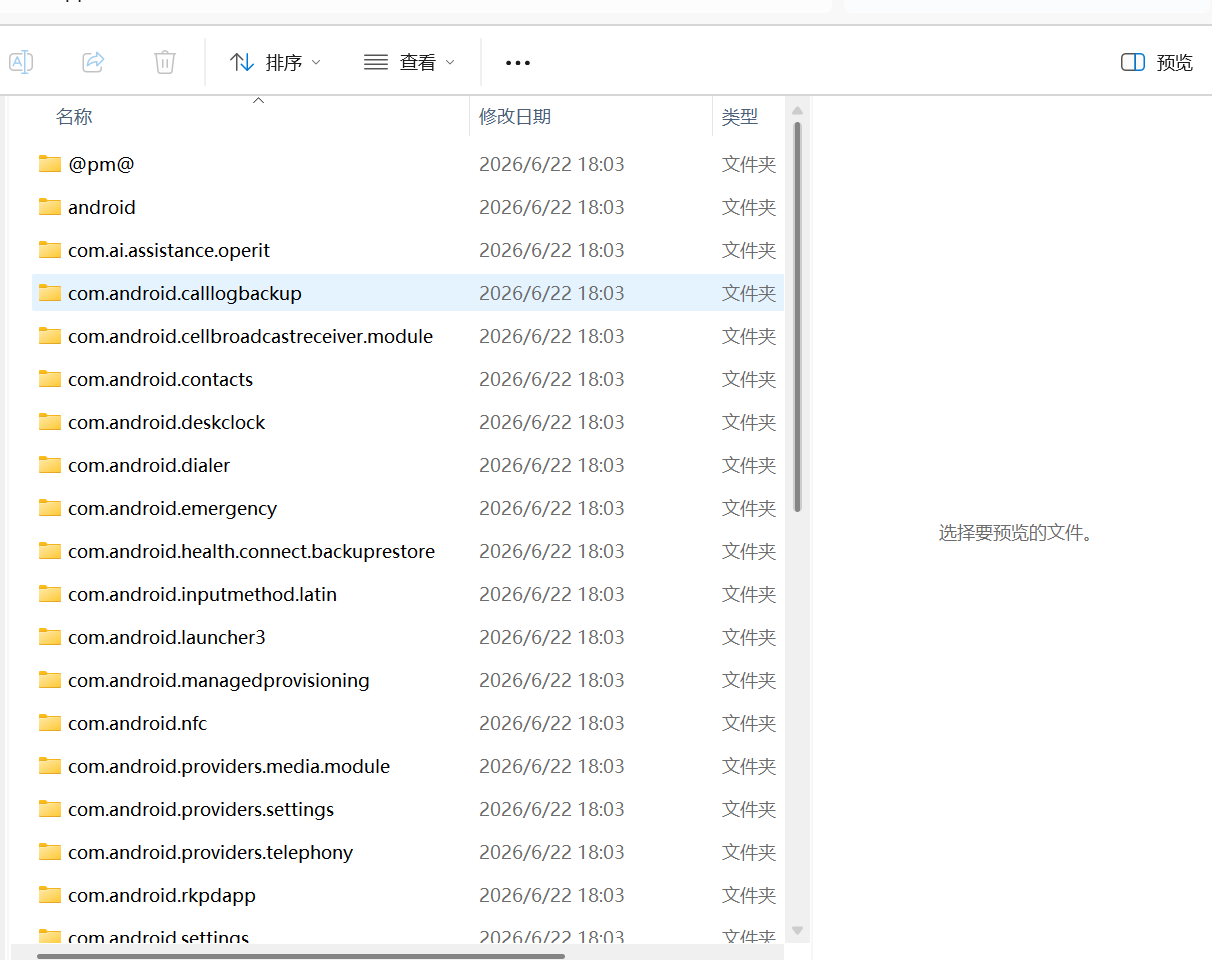1212x960 pixels.
Task: Sort by the 类型 column header
Action: pyautogui.click(x=740, y=117)
